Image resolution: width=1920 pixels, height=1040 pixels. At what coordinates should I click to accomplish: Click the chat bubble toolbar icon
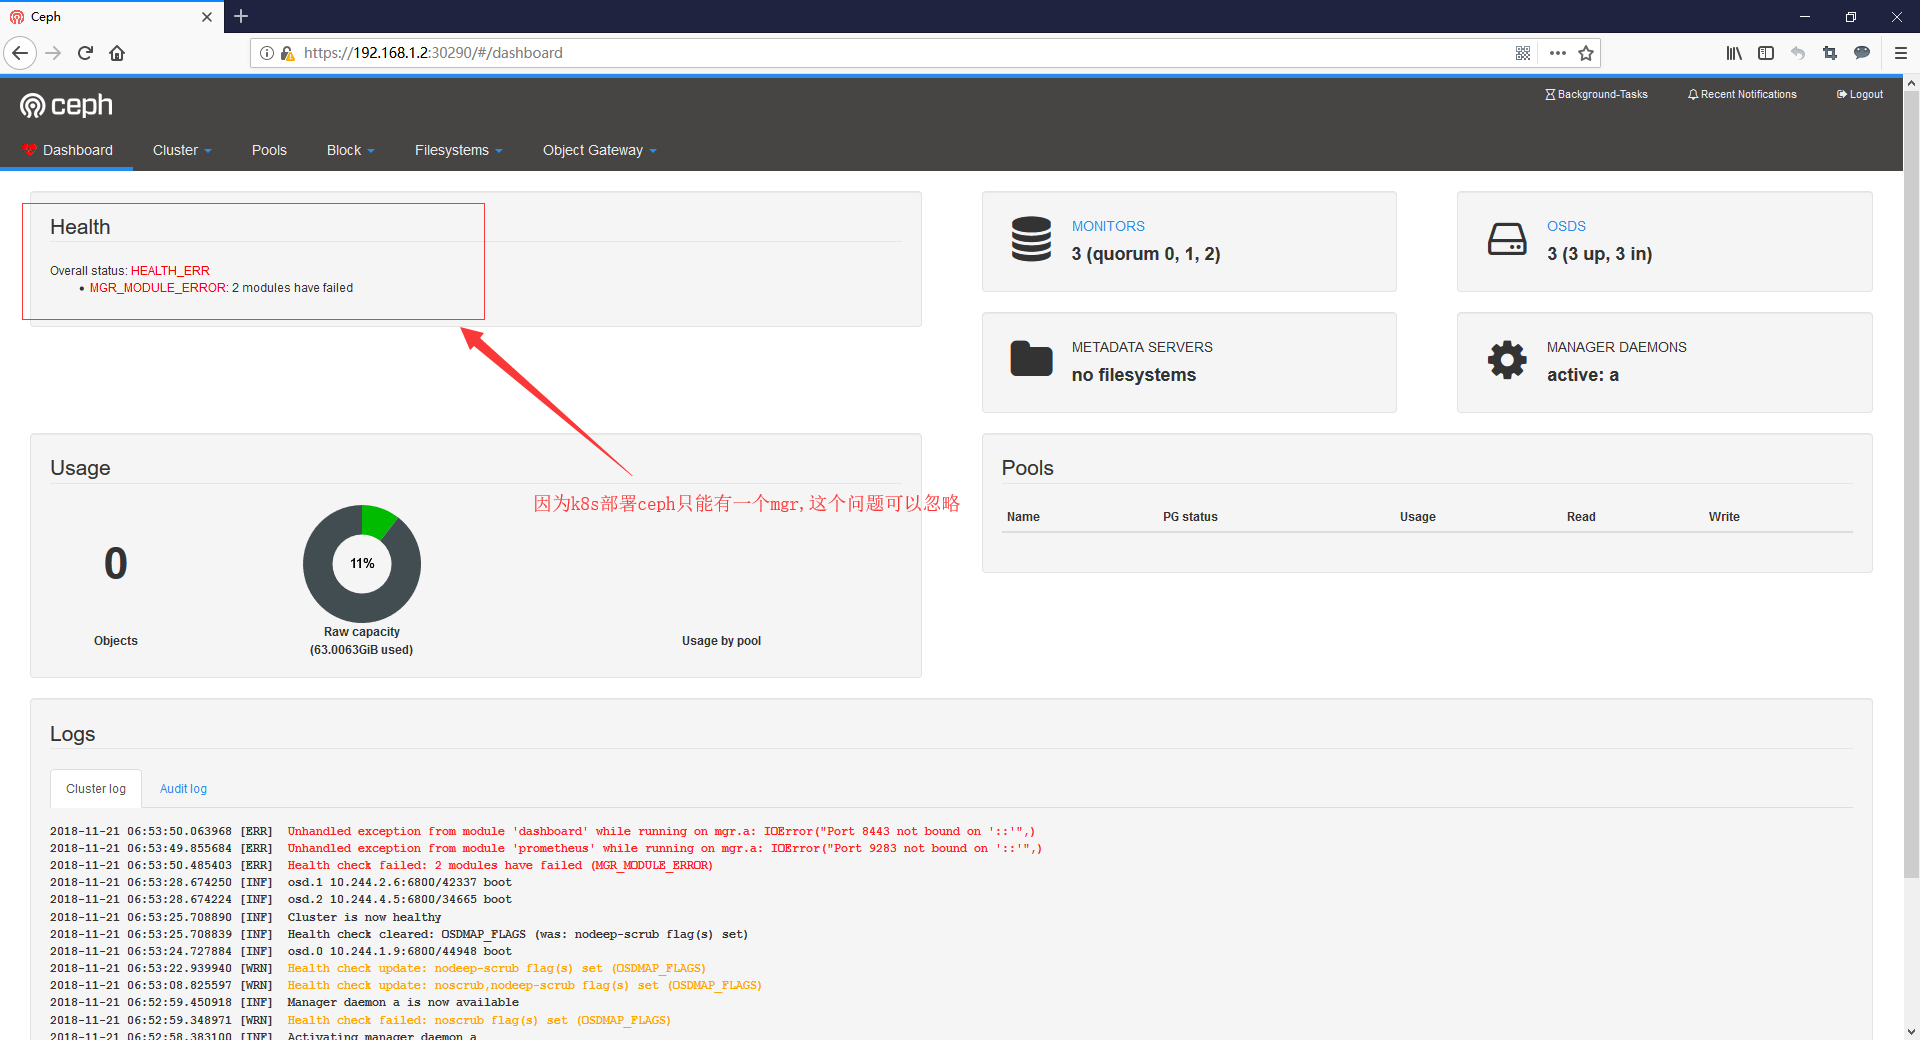coord(1862,53)
